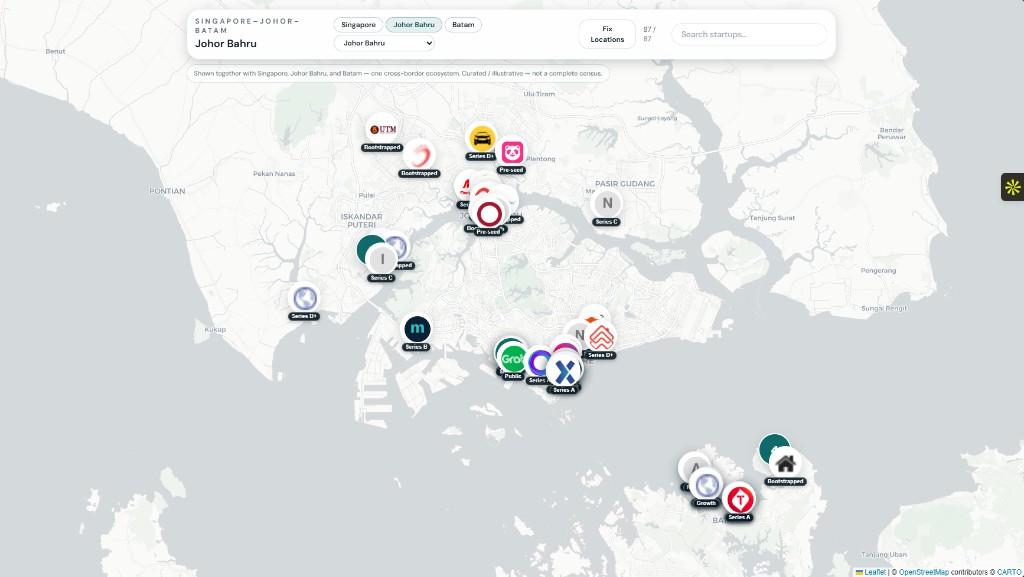Image resolution: width=1024 pixels, height=577 pixels.
Task: Switch to the Batam tab
Action: (x=463, y=25)
